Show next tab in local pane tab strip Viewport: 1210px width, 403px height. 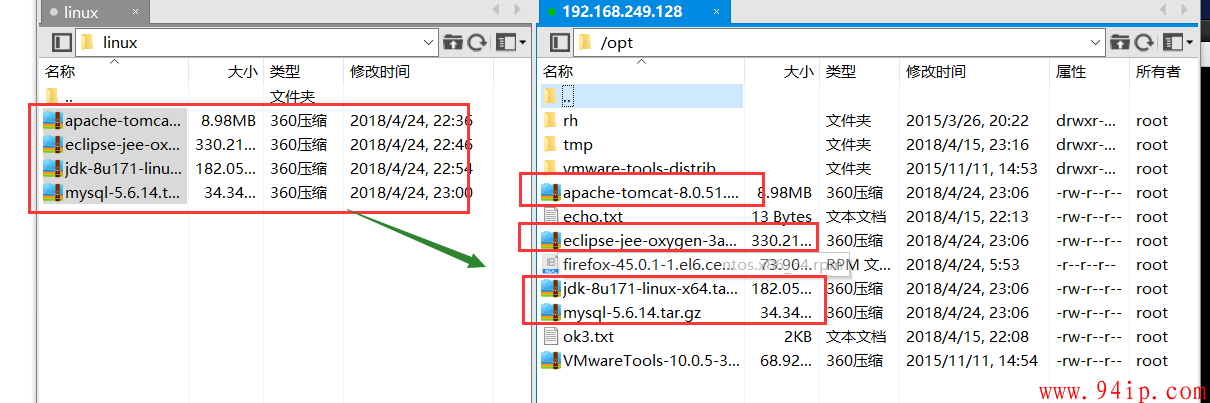[518, 10]
